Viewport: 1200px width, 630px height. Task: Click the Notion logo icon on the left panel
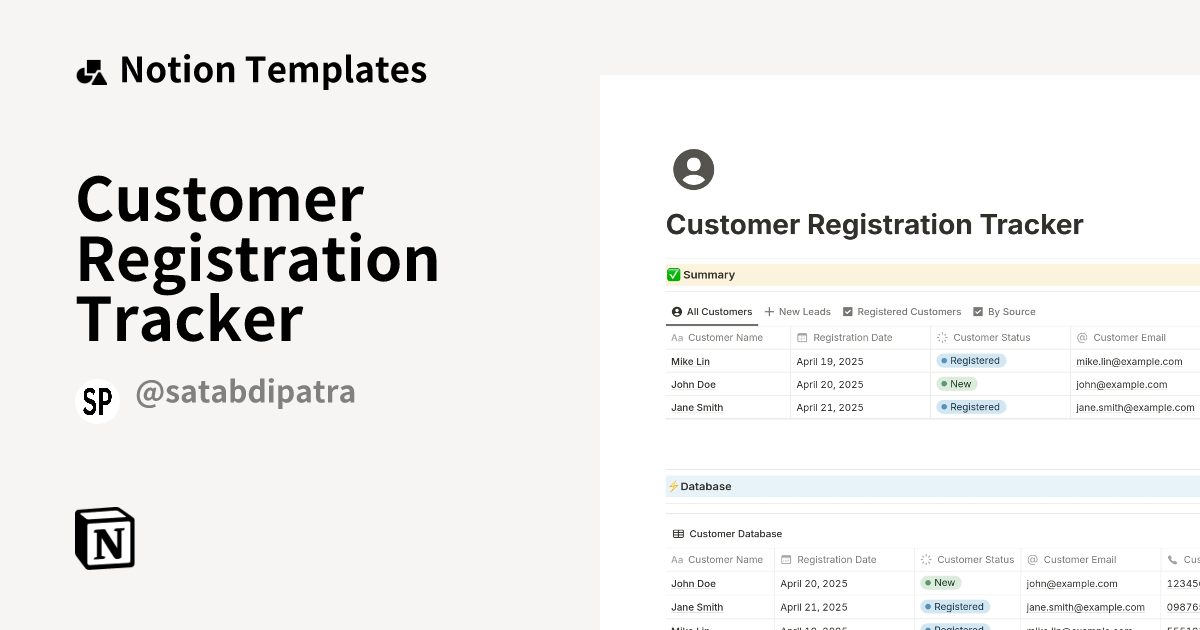pyautogui.click(x=105, y=538)
